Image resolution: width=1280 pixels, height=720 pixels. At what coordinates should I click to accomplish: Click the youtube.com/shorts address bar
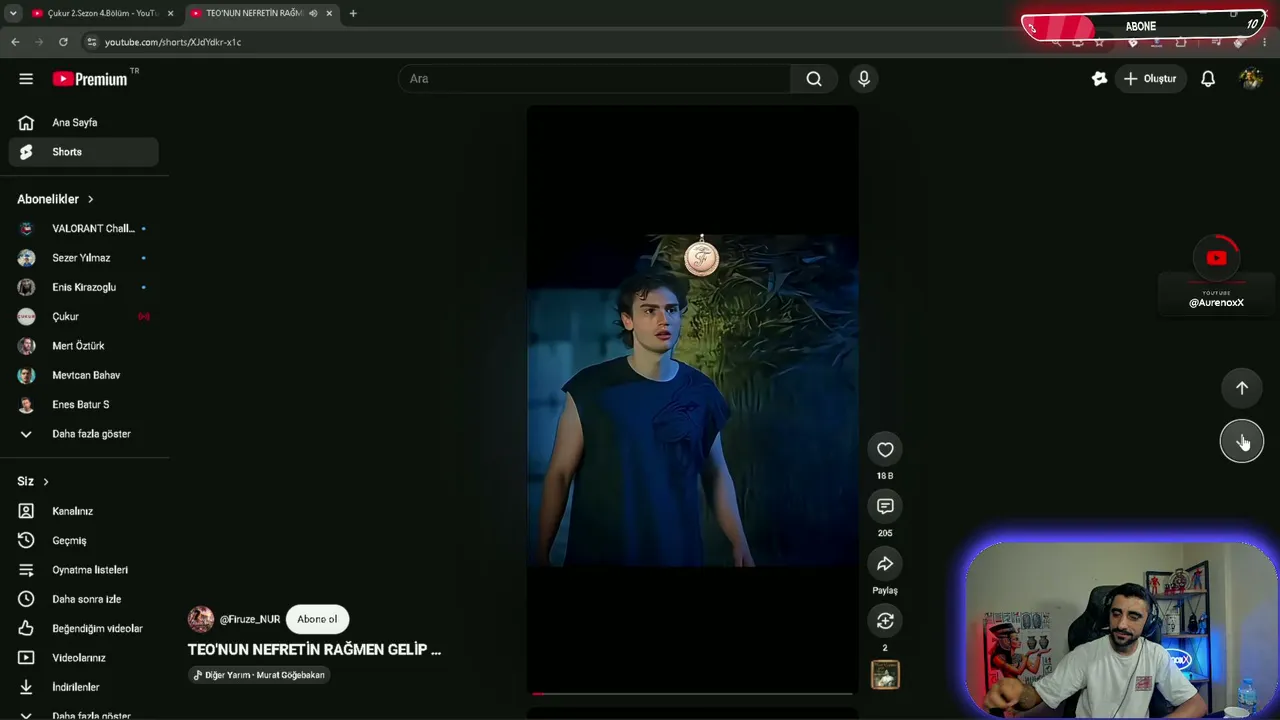(x=560, y=42)
